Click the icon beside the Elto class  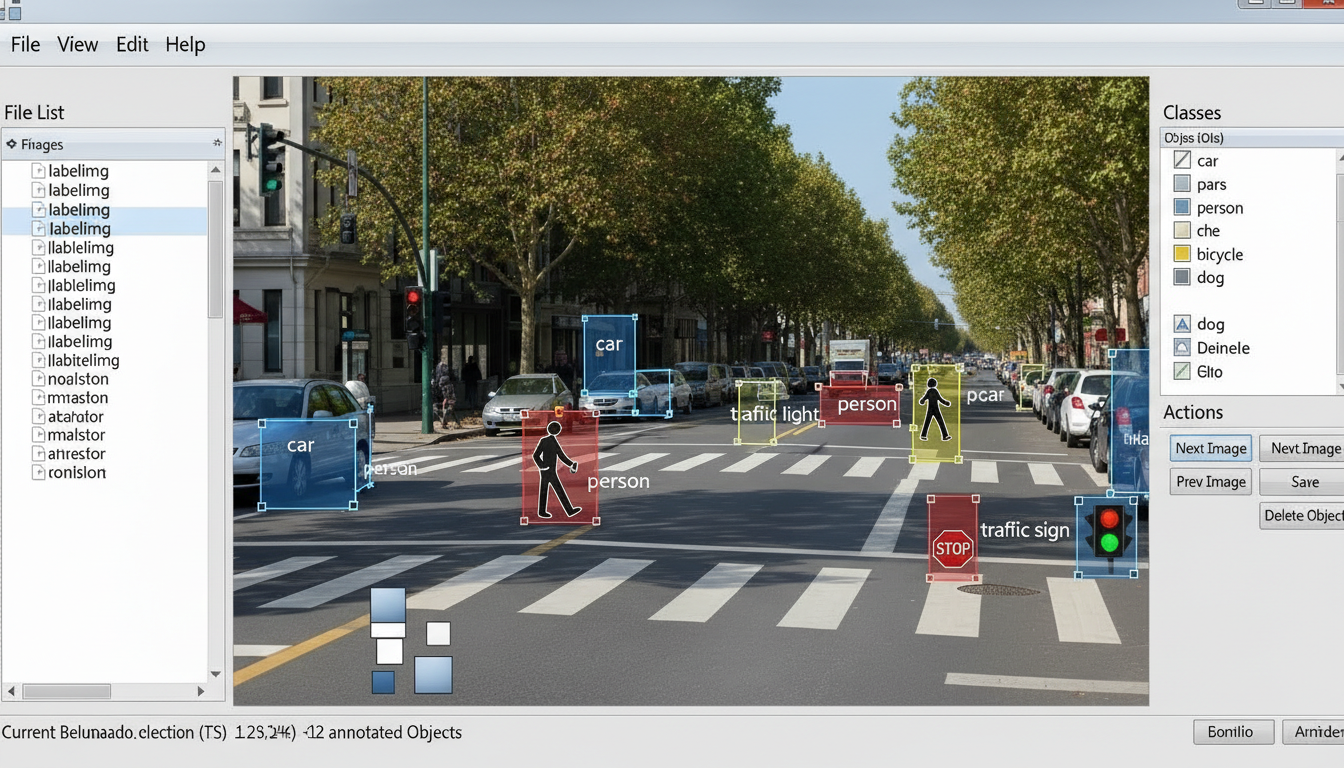tap(1182, 371)
